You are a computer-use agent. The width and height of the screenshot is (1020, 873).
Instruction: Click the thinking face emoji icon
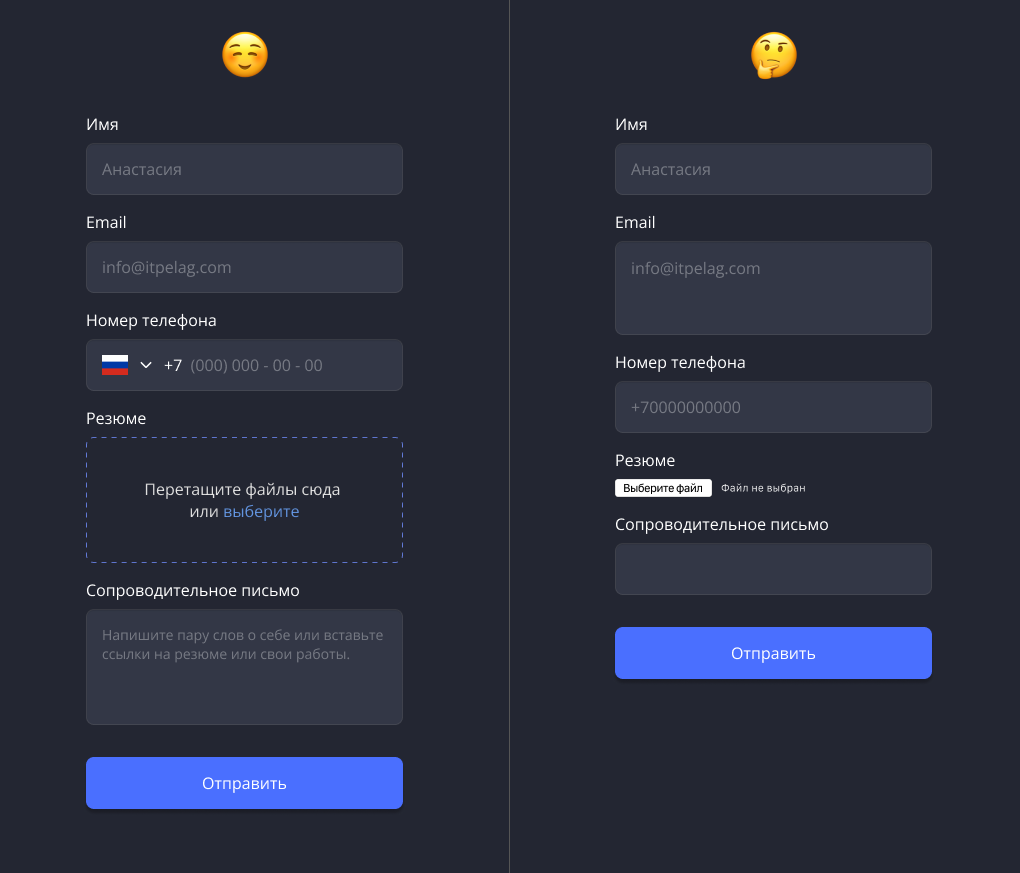coord(773,55)
